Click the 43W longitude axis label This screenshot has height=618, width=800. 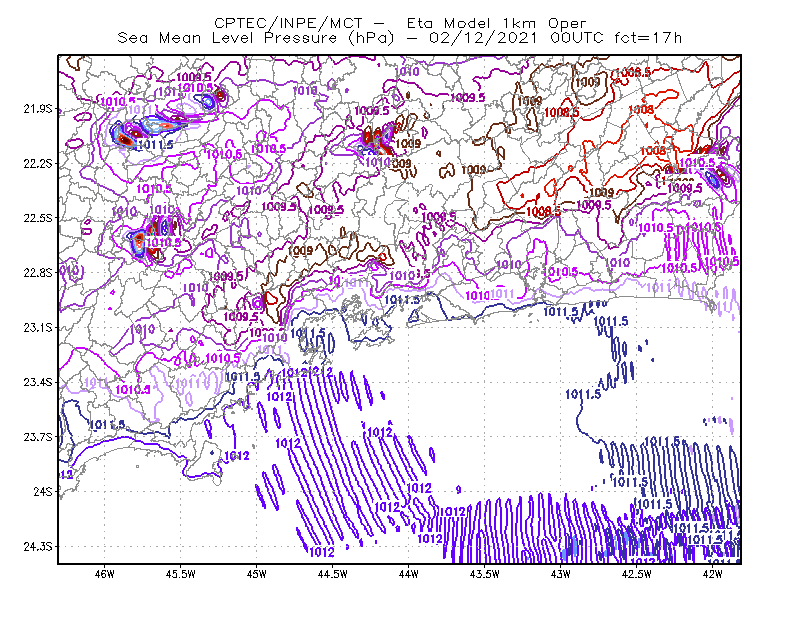(561, 574)
